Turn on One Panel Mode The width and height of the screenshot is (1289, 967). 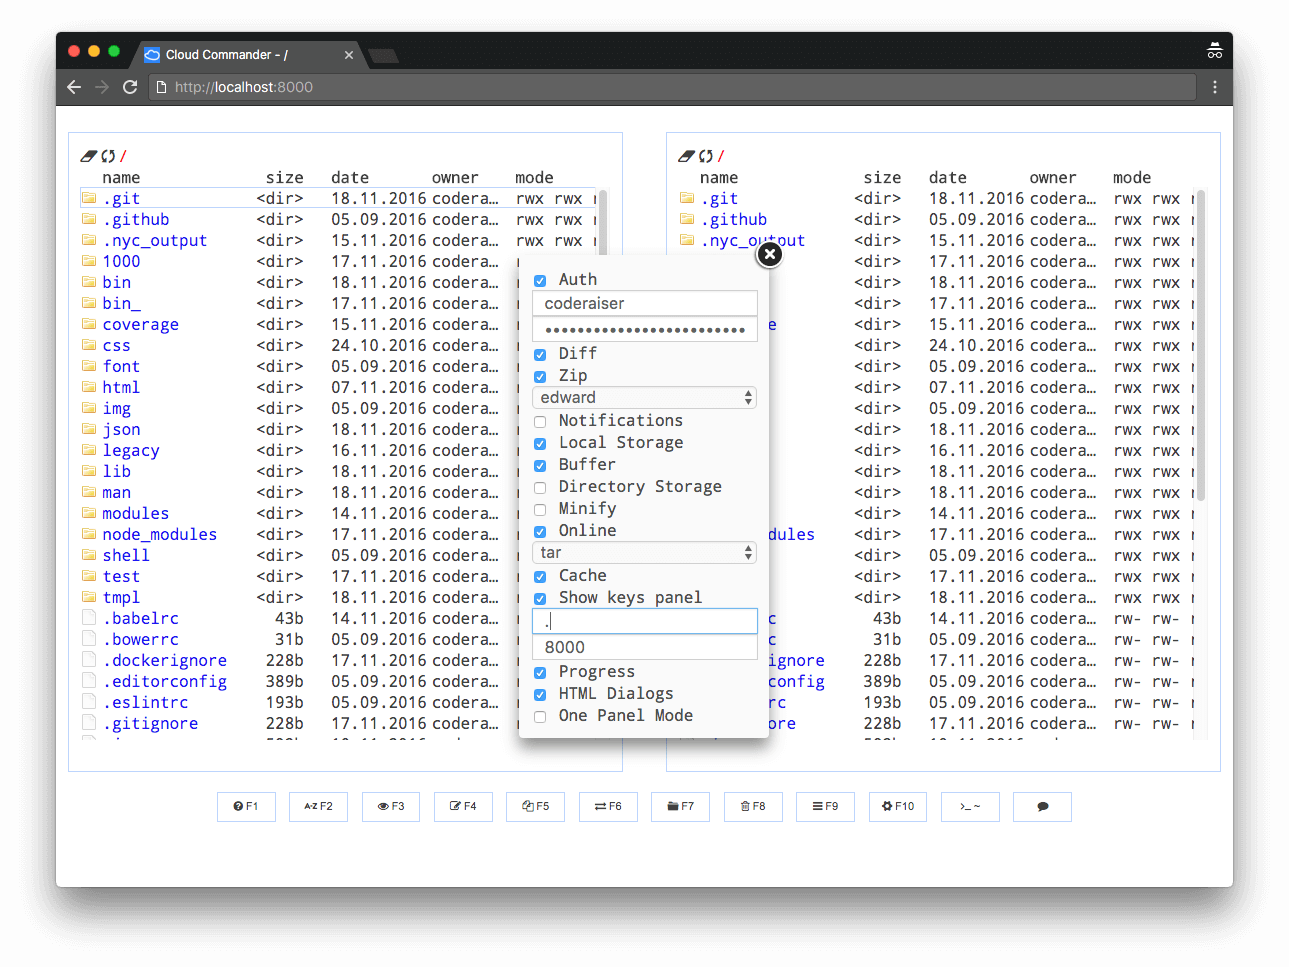pos(540,715)
